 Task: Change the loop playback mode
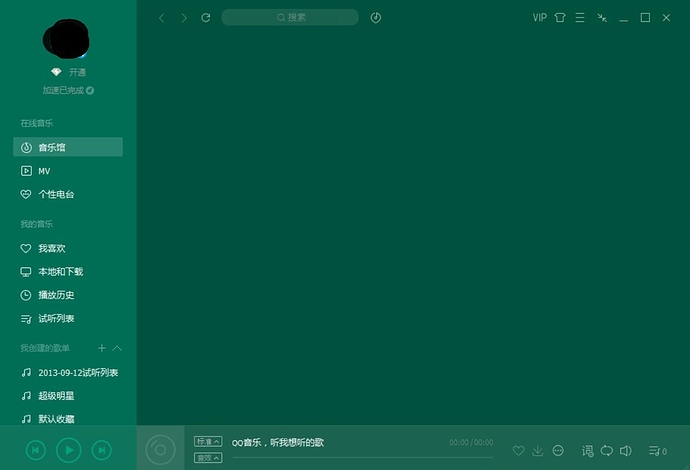pyautogui.click(x=607, y=451)
